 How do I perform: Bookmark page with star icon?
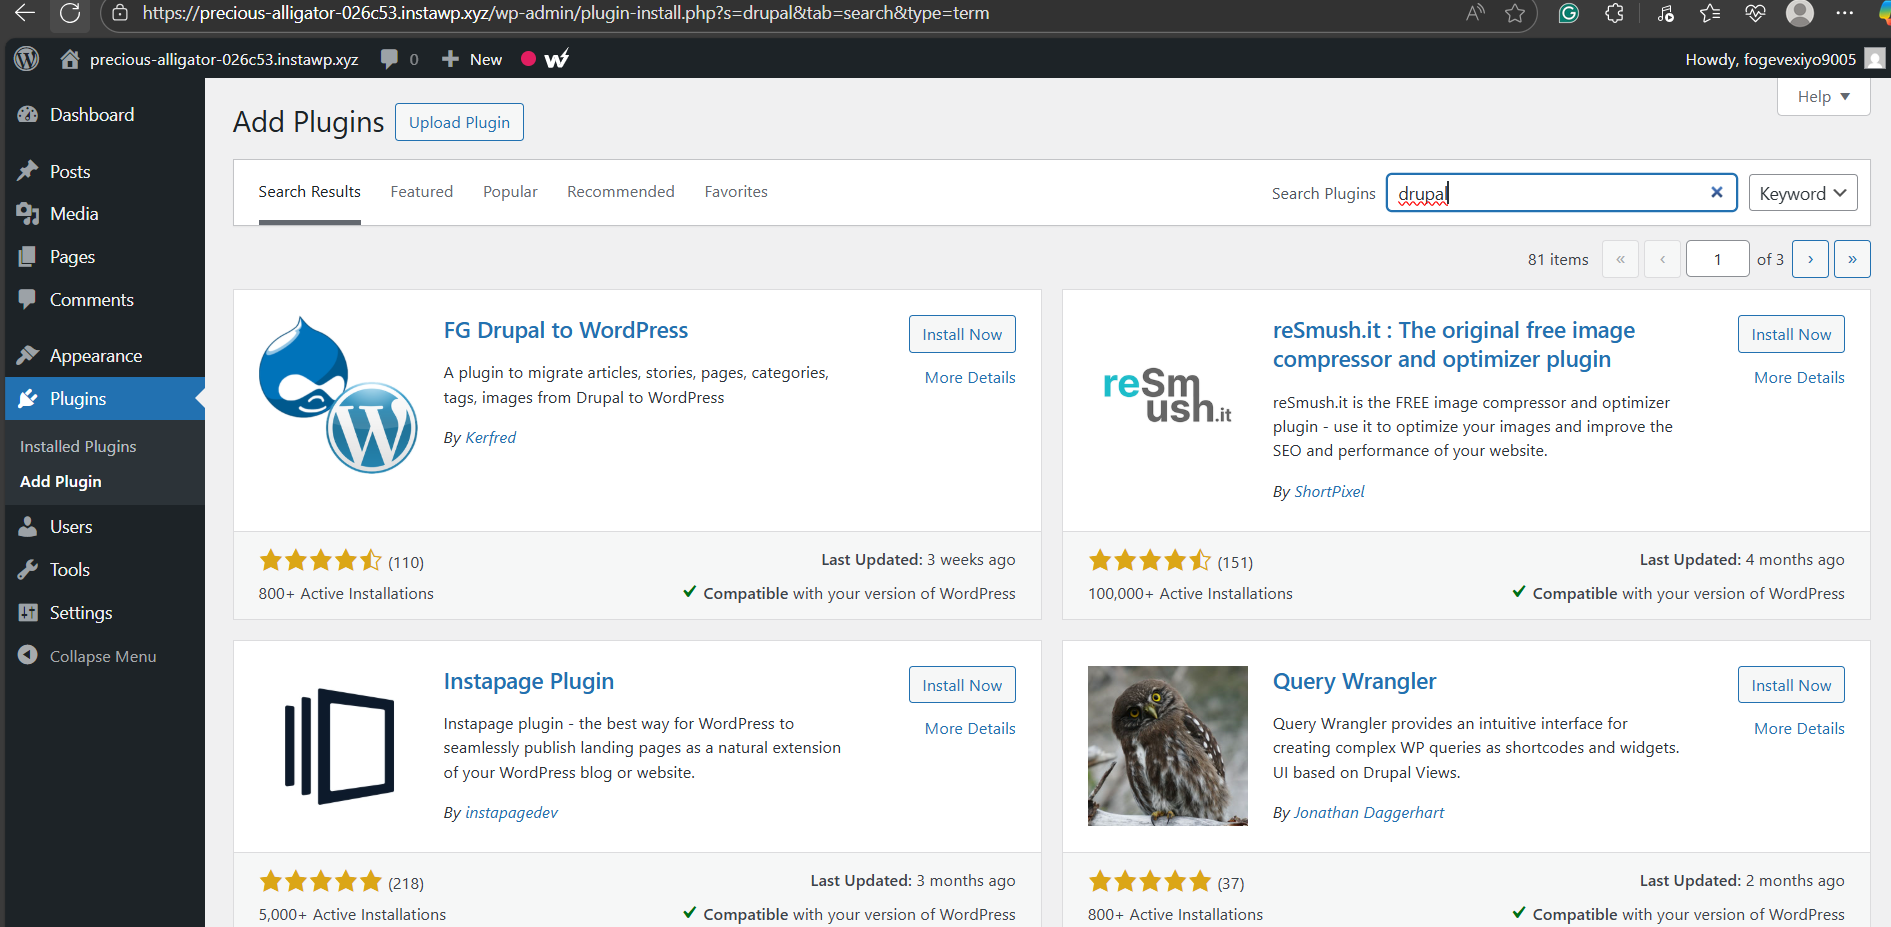click(x=1516, y=13)
